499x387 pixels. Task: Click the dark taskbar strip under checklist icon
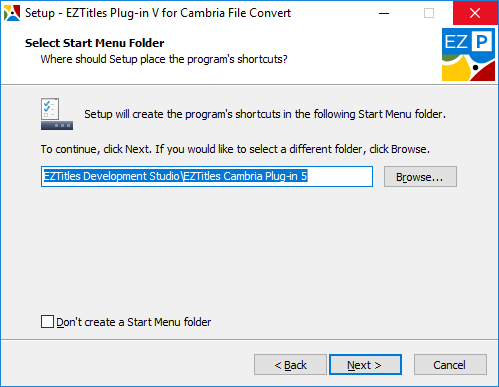[x=57, y=126]
